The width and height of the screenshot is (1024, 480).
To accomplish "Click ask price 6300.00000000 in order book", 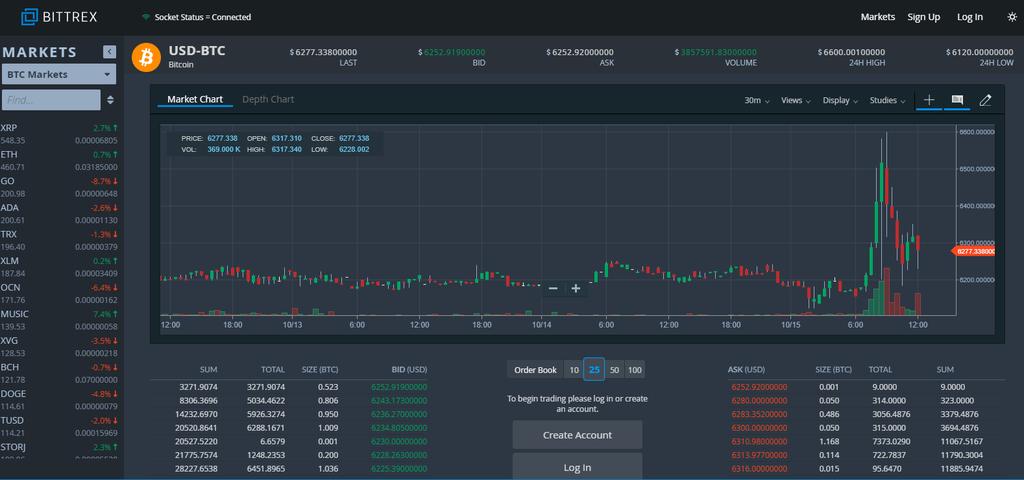I will [x=759, y=428].
